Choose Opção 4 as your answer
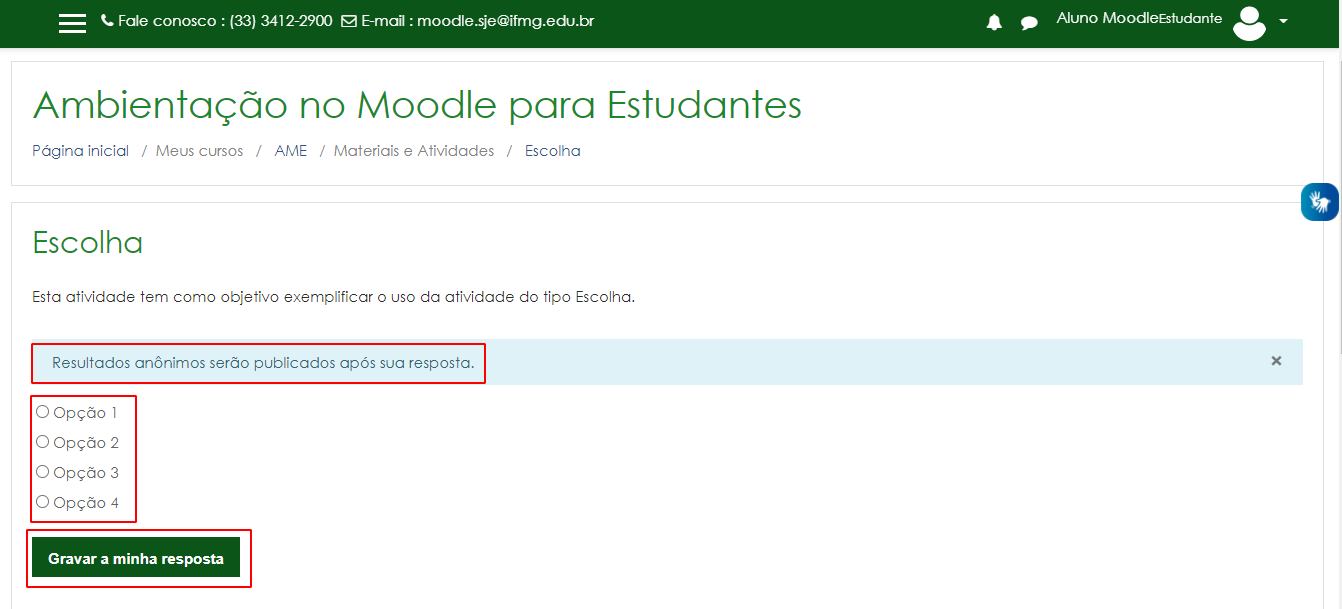1342x609 pixels. click(42, 501)
